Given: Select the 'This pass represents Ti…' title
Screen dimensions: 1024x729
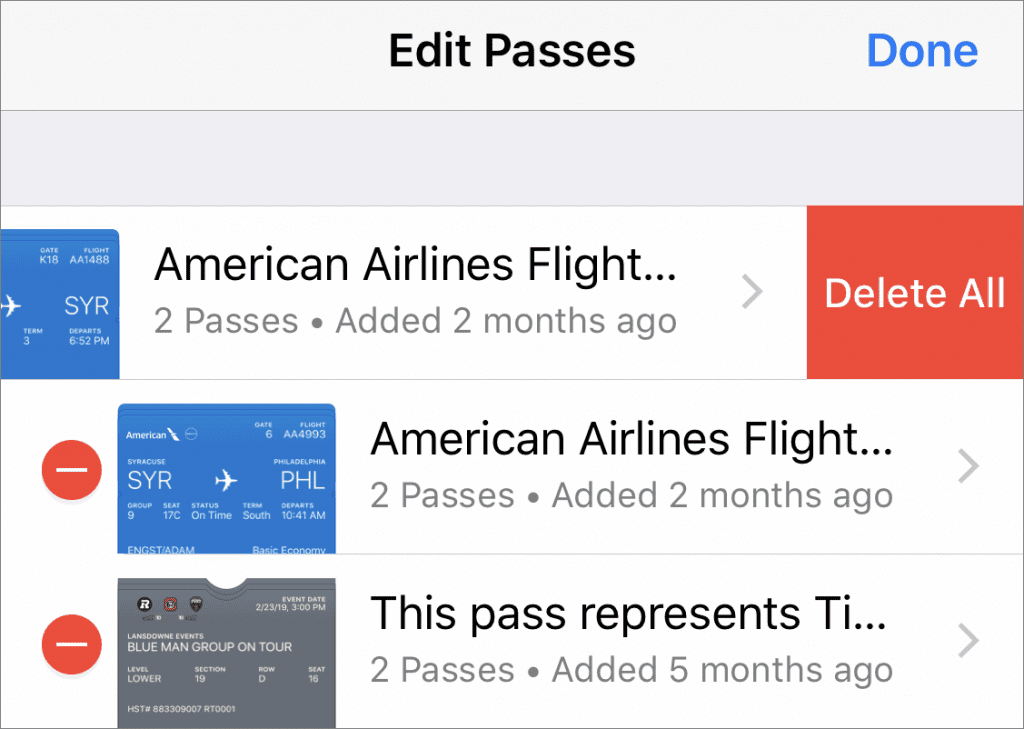Looking at the screenshot, I should [x=629, y=614].
